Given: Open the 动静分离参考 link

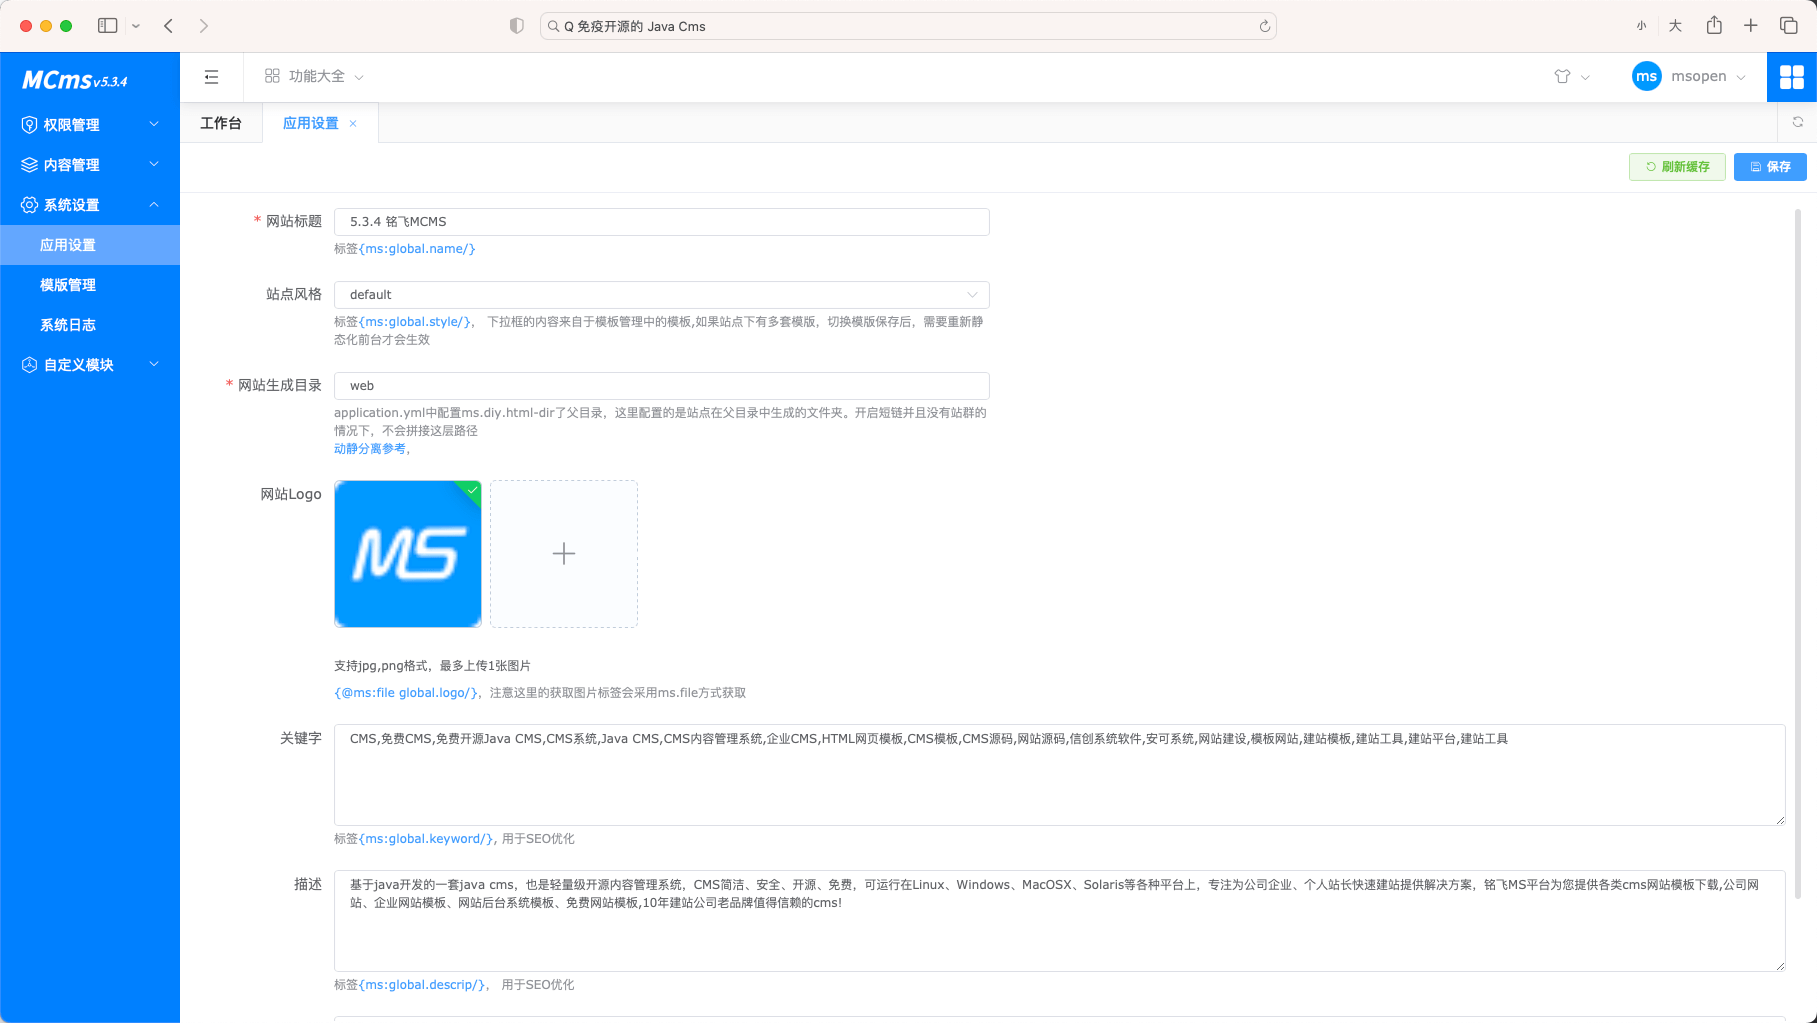Looking at the screenshot, I should click(x=370, y=449).
